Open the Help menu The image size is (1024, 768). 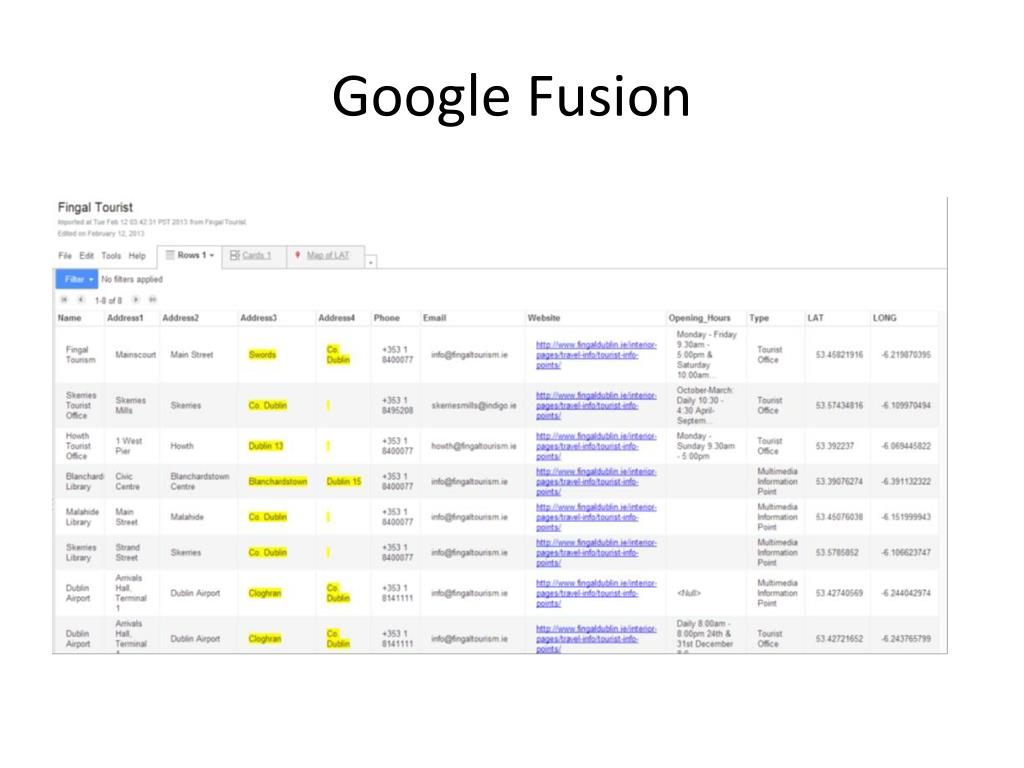coord(137,256)
